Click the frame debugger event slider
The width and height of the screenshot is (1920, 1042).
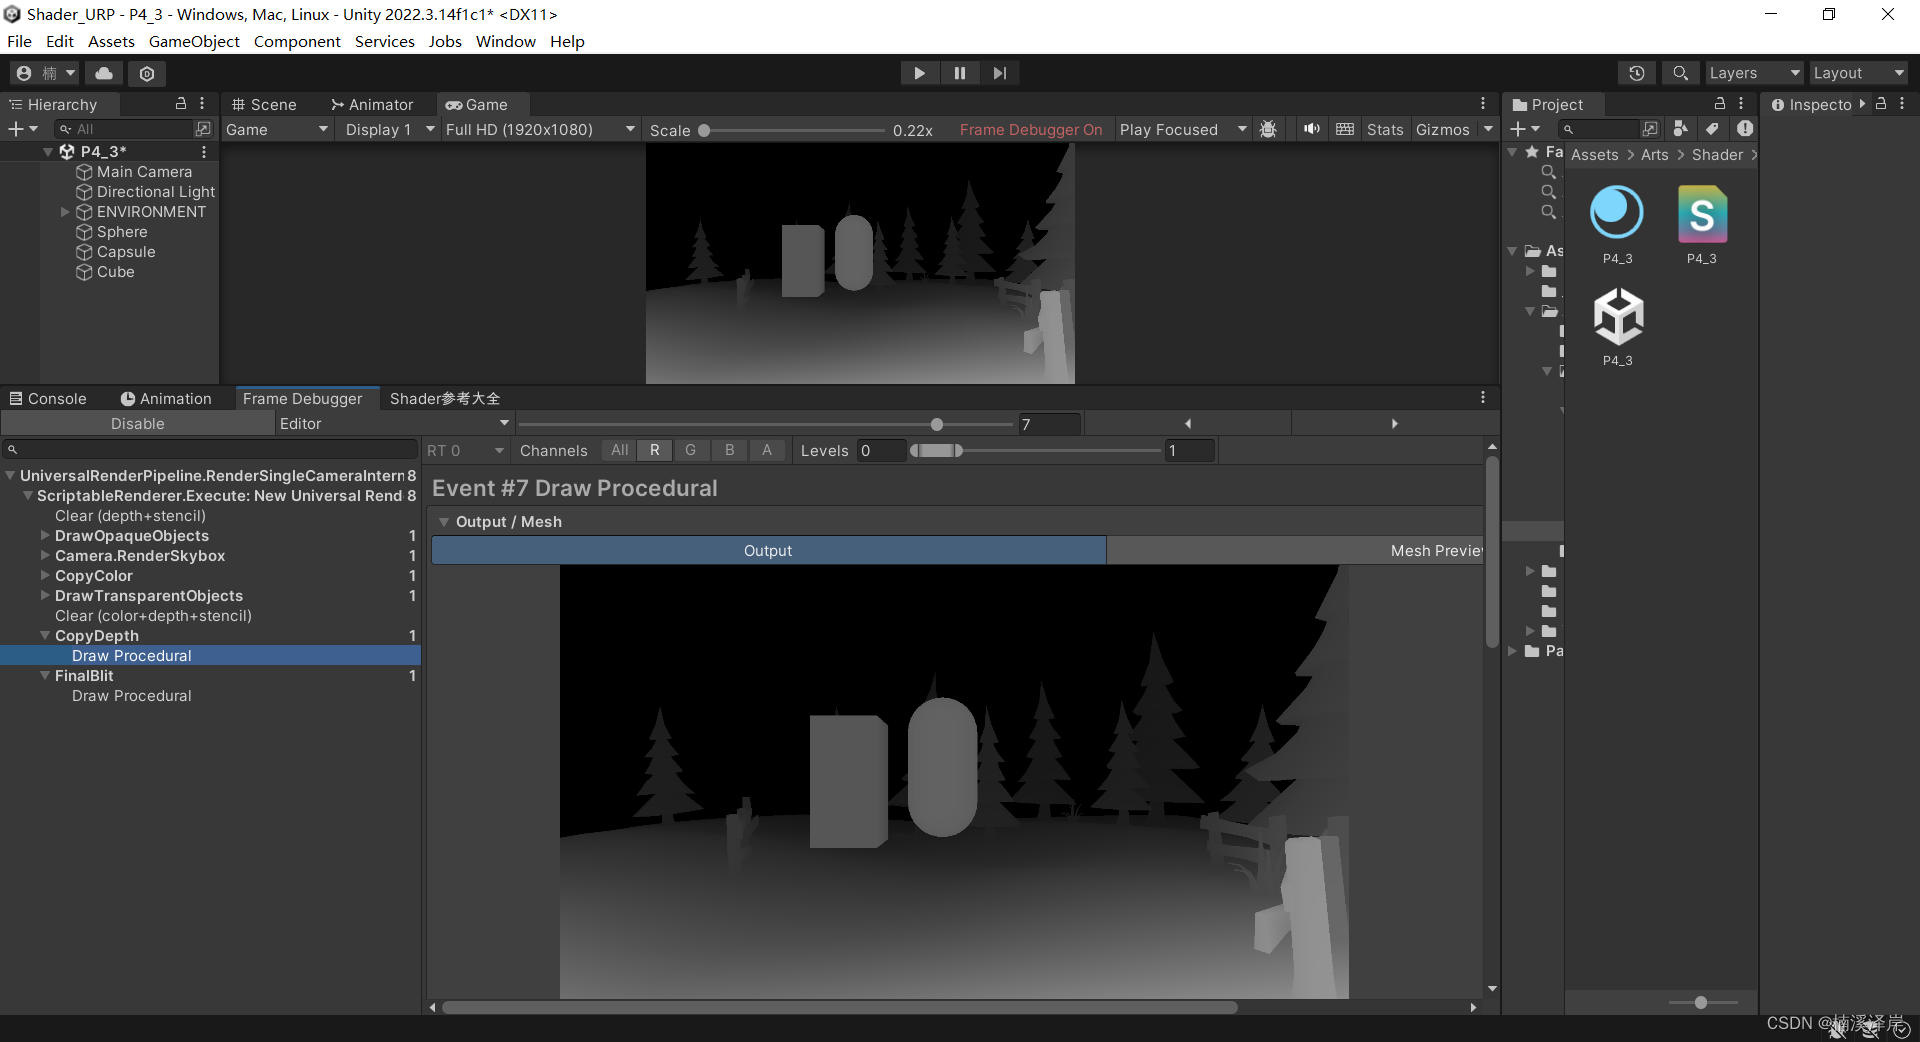[x=765, y=424]
